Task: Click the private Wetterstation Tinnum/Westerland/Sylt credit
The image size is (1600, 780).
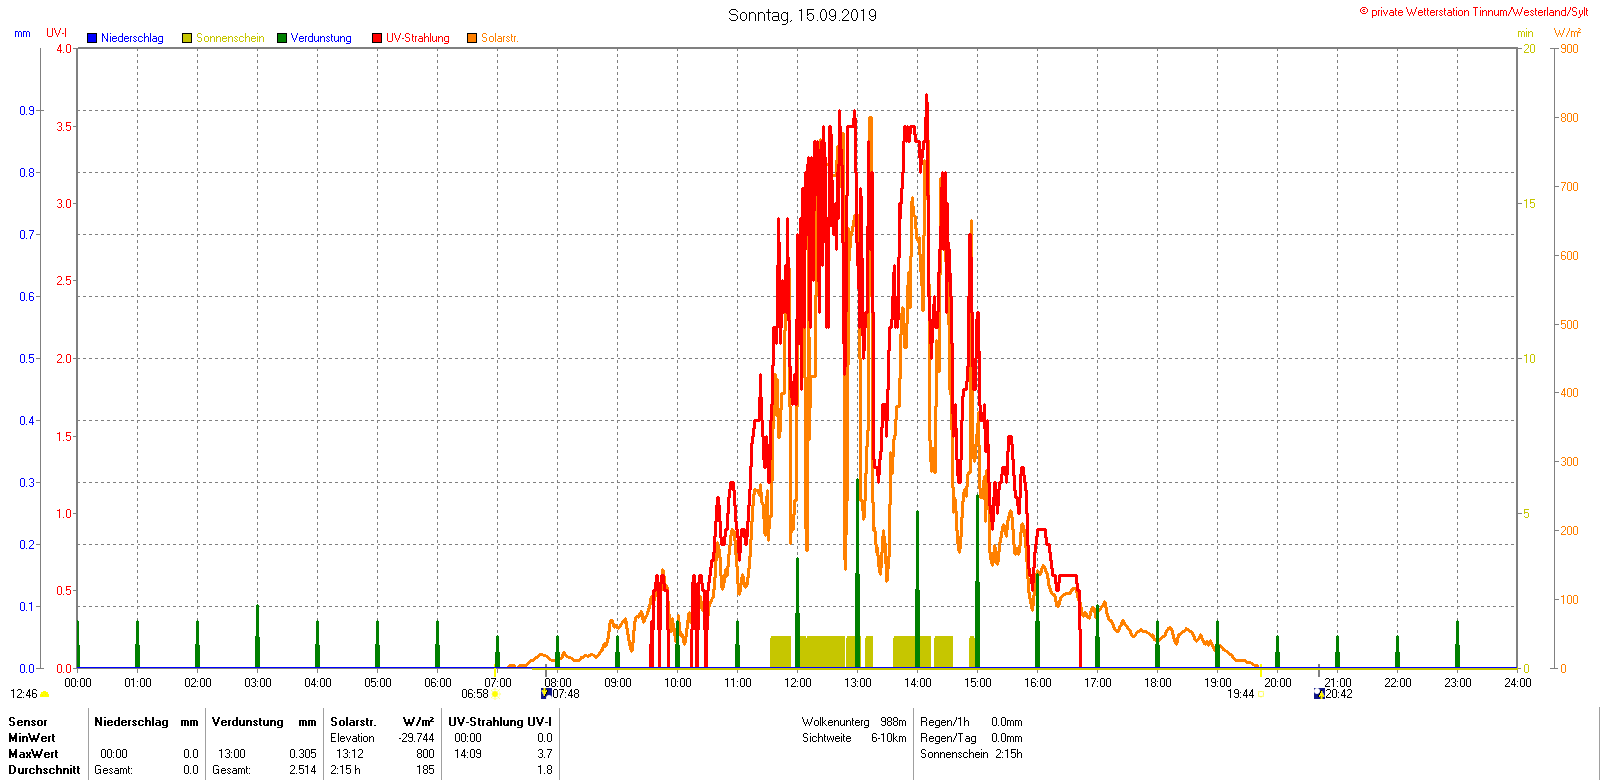Action: point(1473,12)
